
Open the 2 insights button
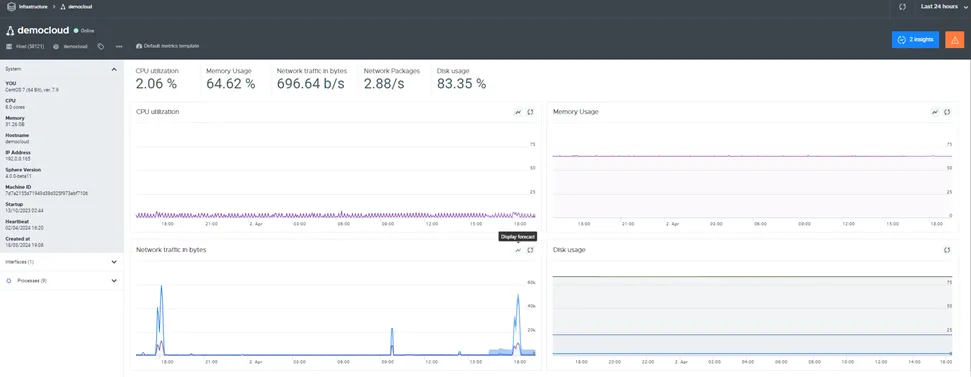pyautogui.click(x=915, y=40)
